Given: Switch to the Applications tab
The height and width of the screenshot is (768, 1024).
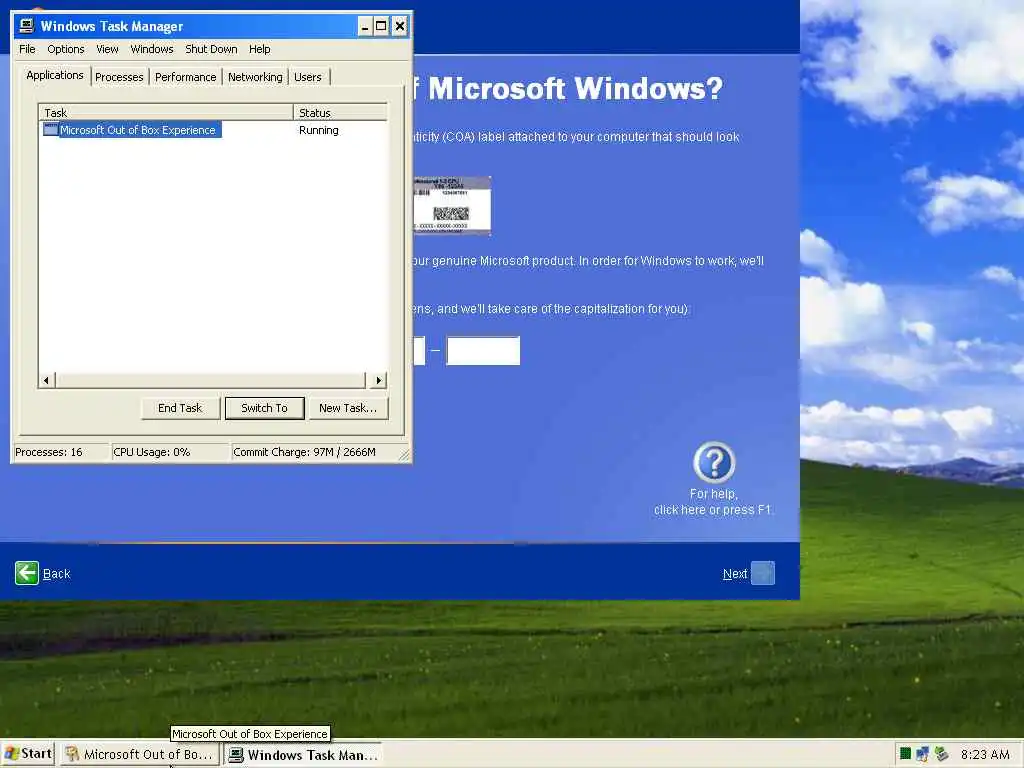Looking at the screenshot, I should coord(55,75).
